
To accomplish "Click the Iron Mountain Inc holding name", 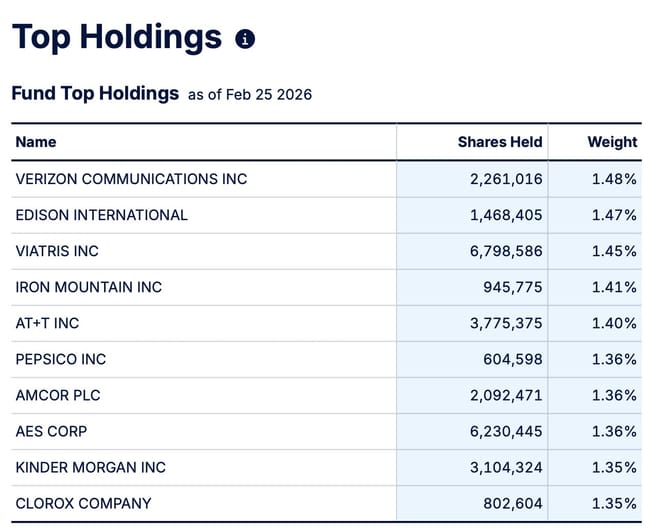I will click(88, 287).
